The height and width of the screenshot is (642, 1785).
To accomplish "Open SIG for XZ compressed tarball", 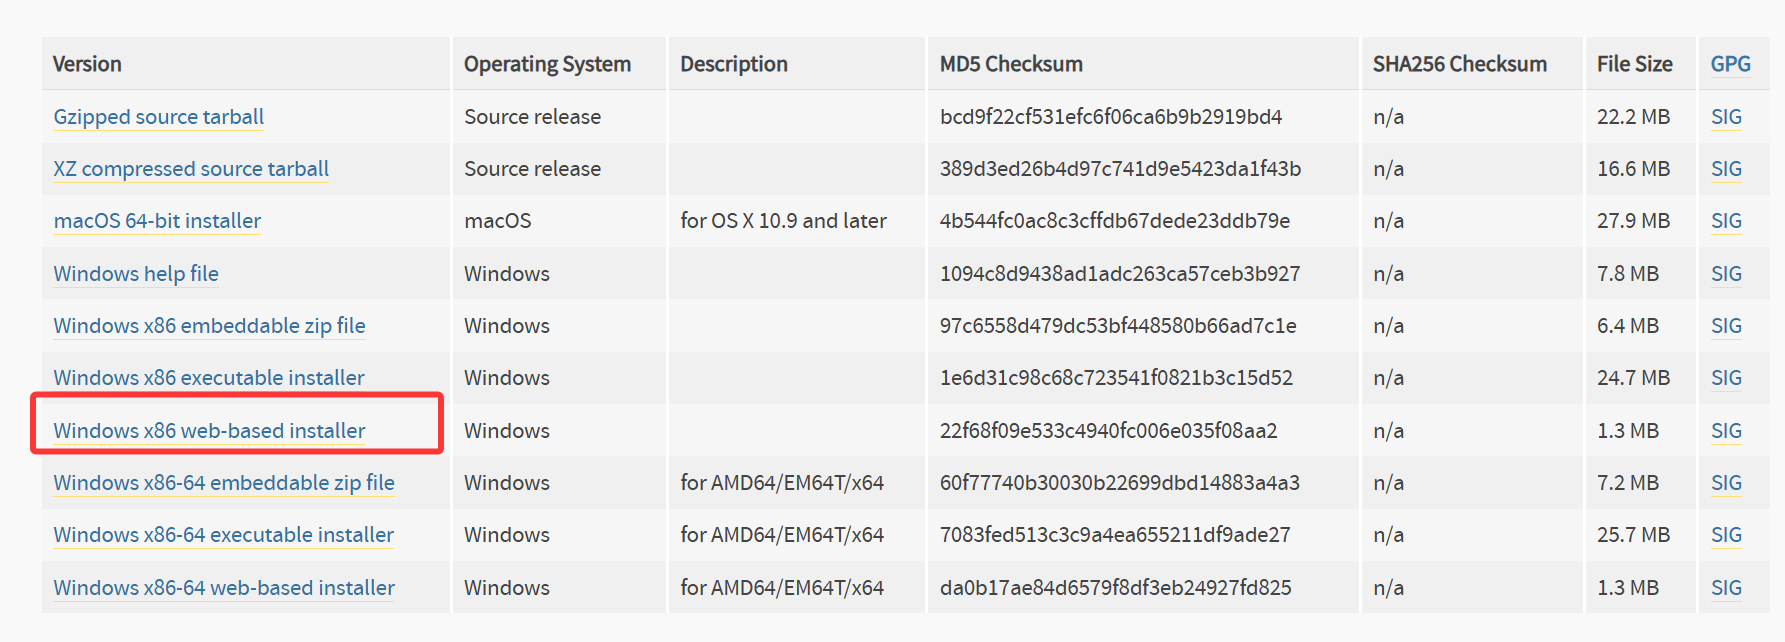I will click(x=1726, y=169).
